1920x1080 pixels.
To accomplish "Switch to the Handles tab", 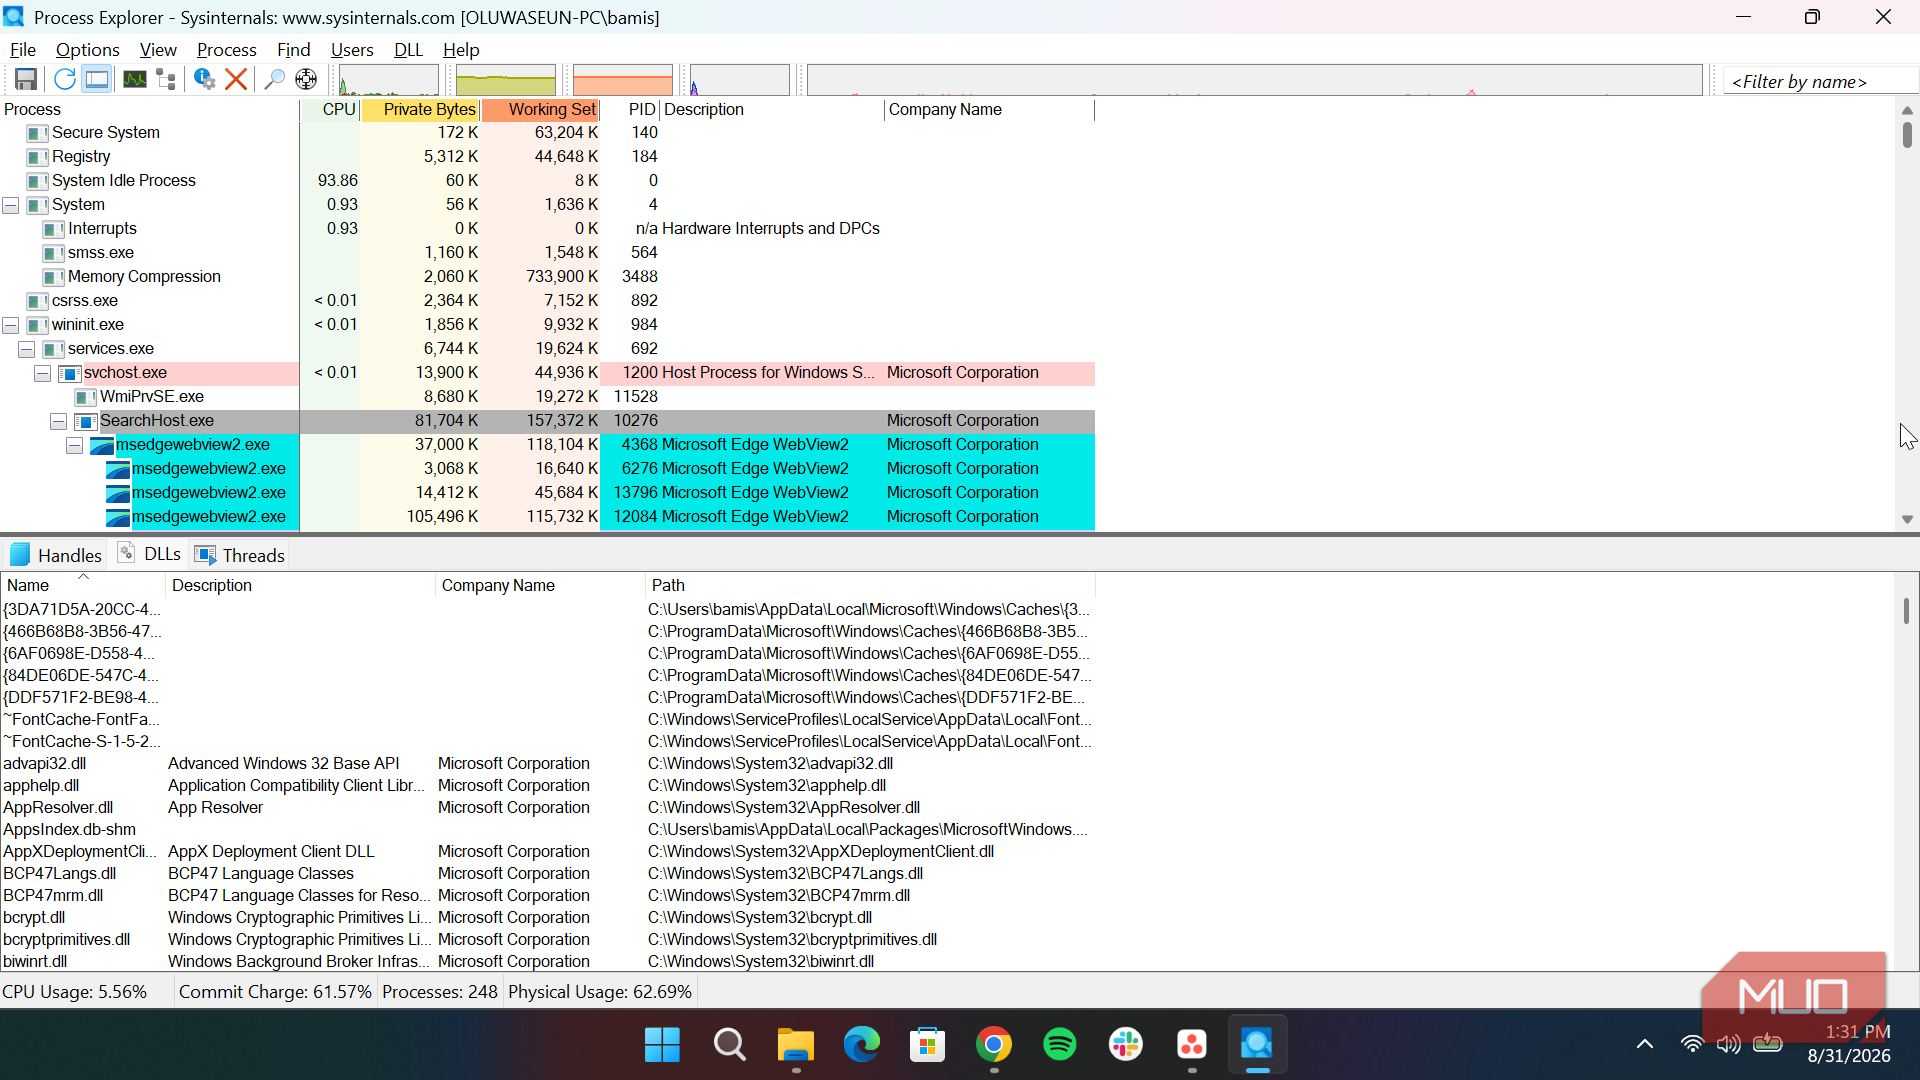I will click(56, 555).
